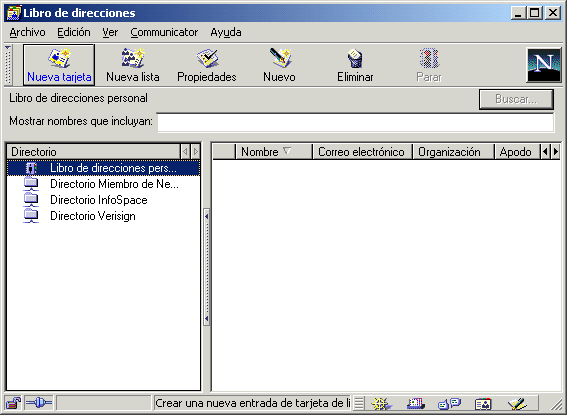Click the component bar grip handle
This screenshot has width=567, height=415.
pyautogui.click(x=359, y=403)
